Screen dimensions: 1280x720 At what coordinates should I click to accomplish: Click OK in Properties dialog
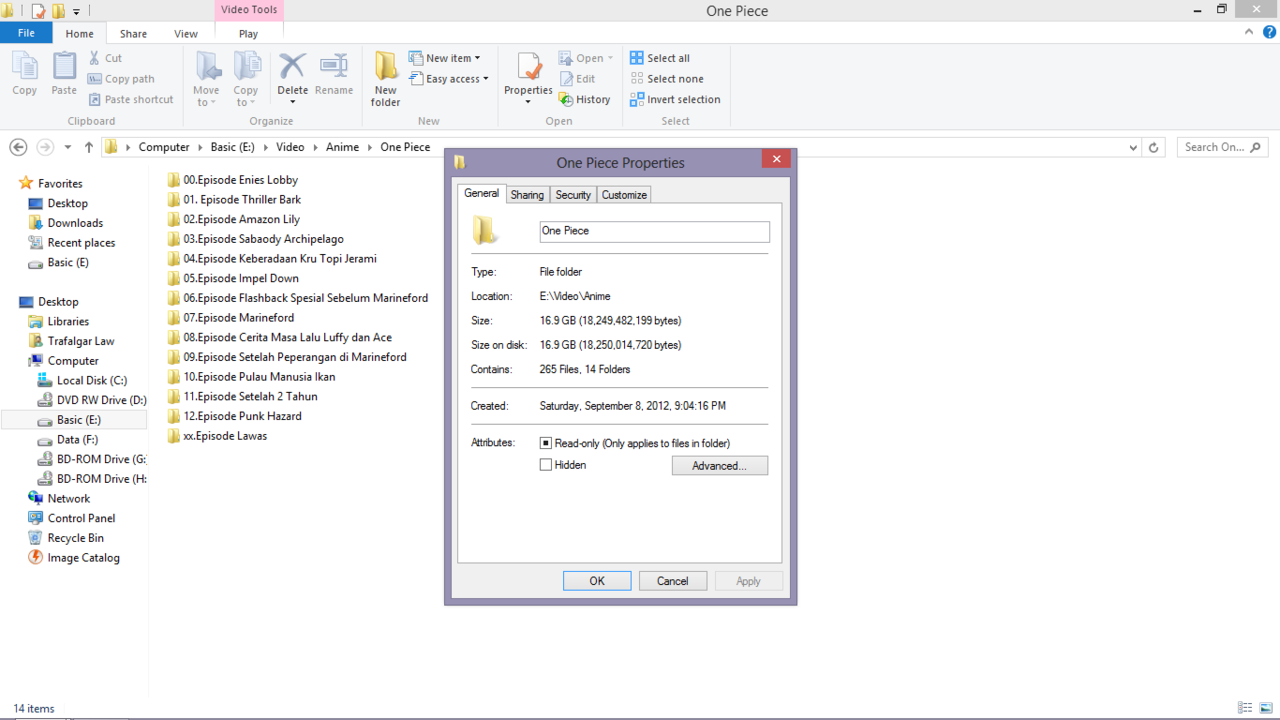click(x=597, y=581)
